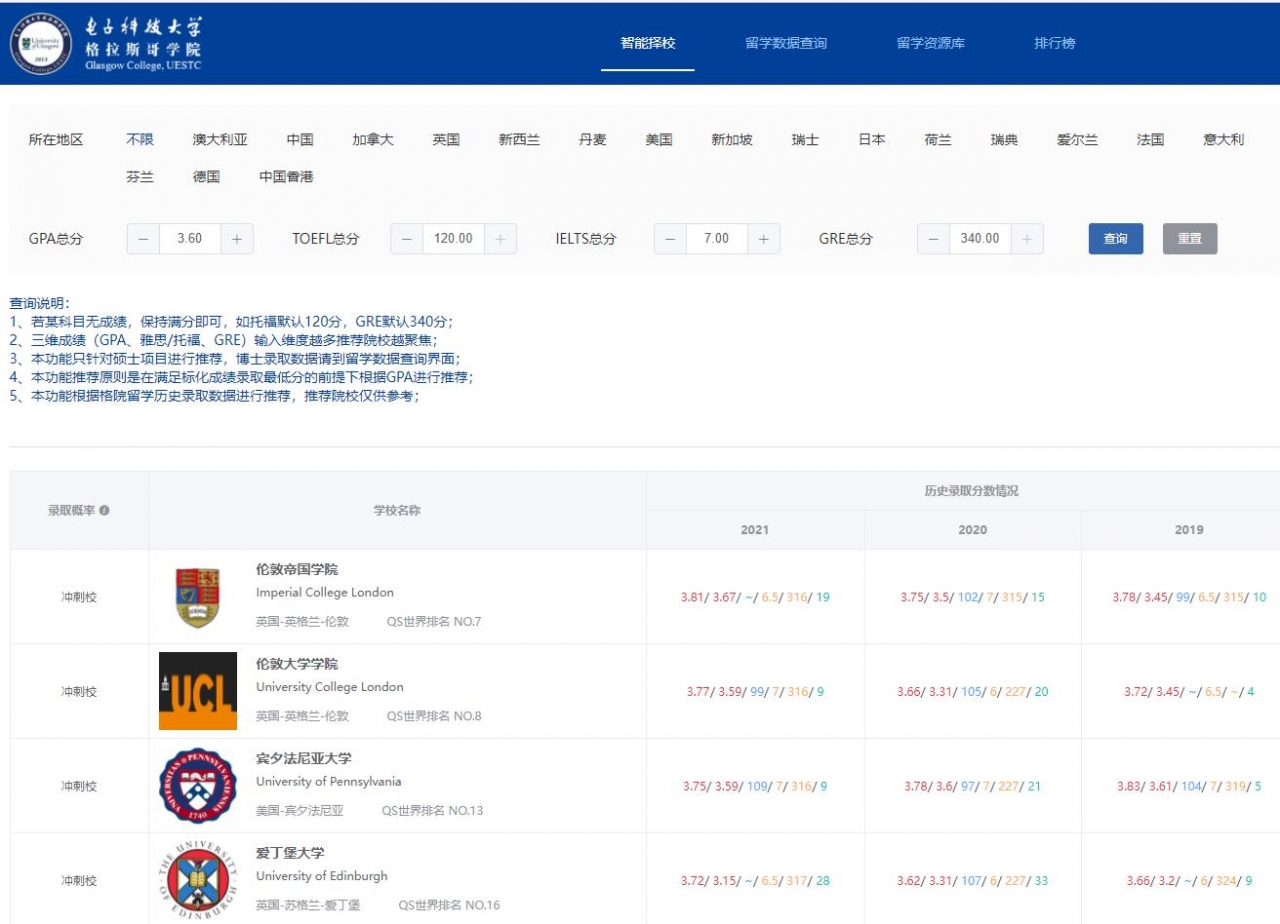This screenshot has height=924, width=1280.
Task: Decrease GRE score with minus button
Action: coord(933,239)
